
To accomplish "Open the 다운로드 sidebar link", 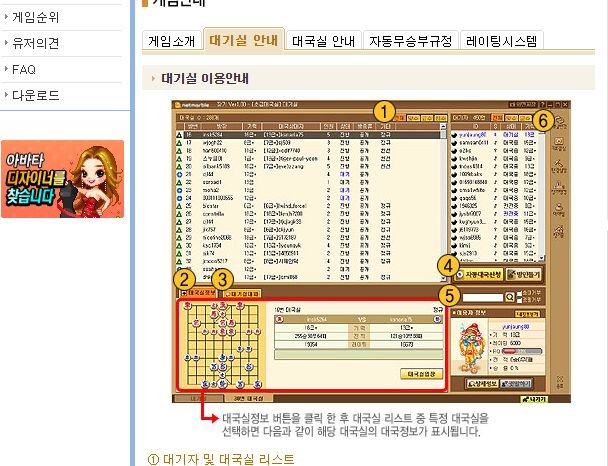I will click(x=35, y=95).
